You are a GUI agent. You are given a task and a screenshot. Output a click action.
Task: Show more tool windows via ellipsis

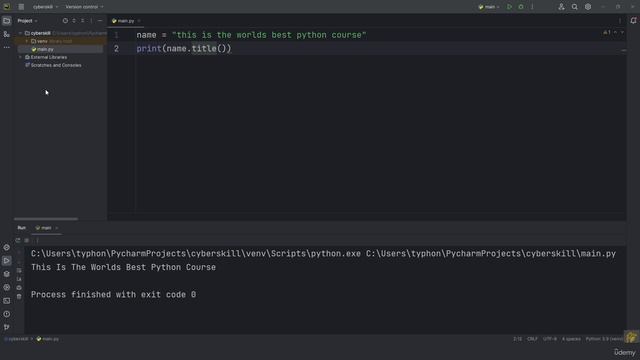[7, 47]
